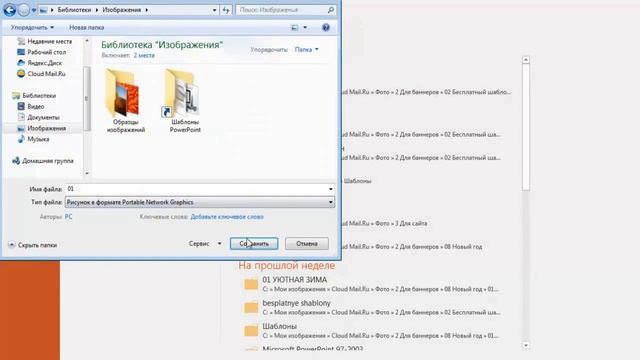Click the Forward navigation arrow

[24, 10]
